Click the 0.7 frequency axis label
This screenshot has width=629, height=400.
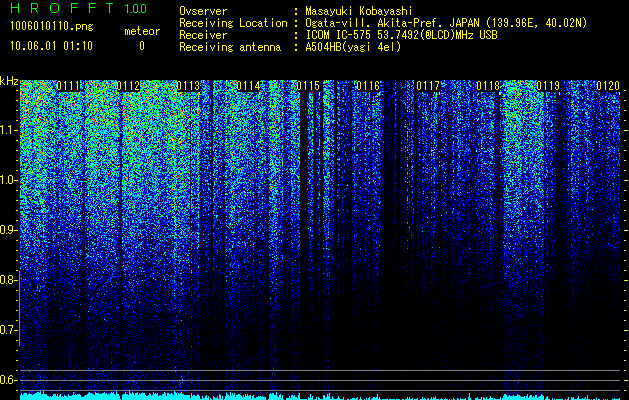tap(8, 330)
